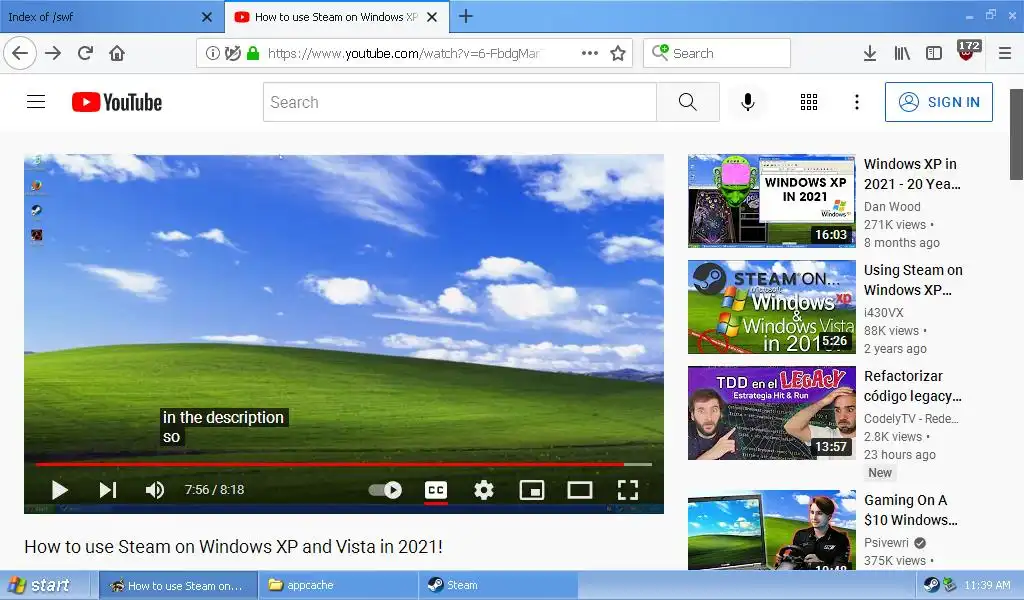This screenshot has height=600, width=1024.
Task: Click the Firefox Search box
Action: coord(717,53)
